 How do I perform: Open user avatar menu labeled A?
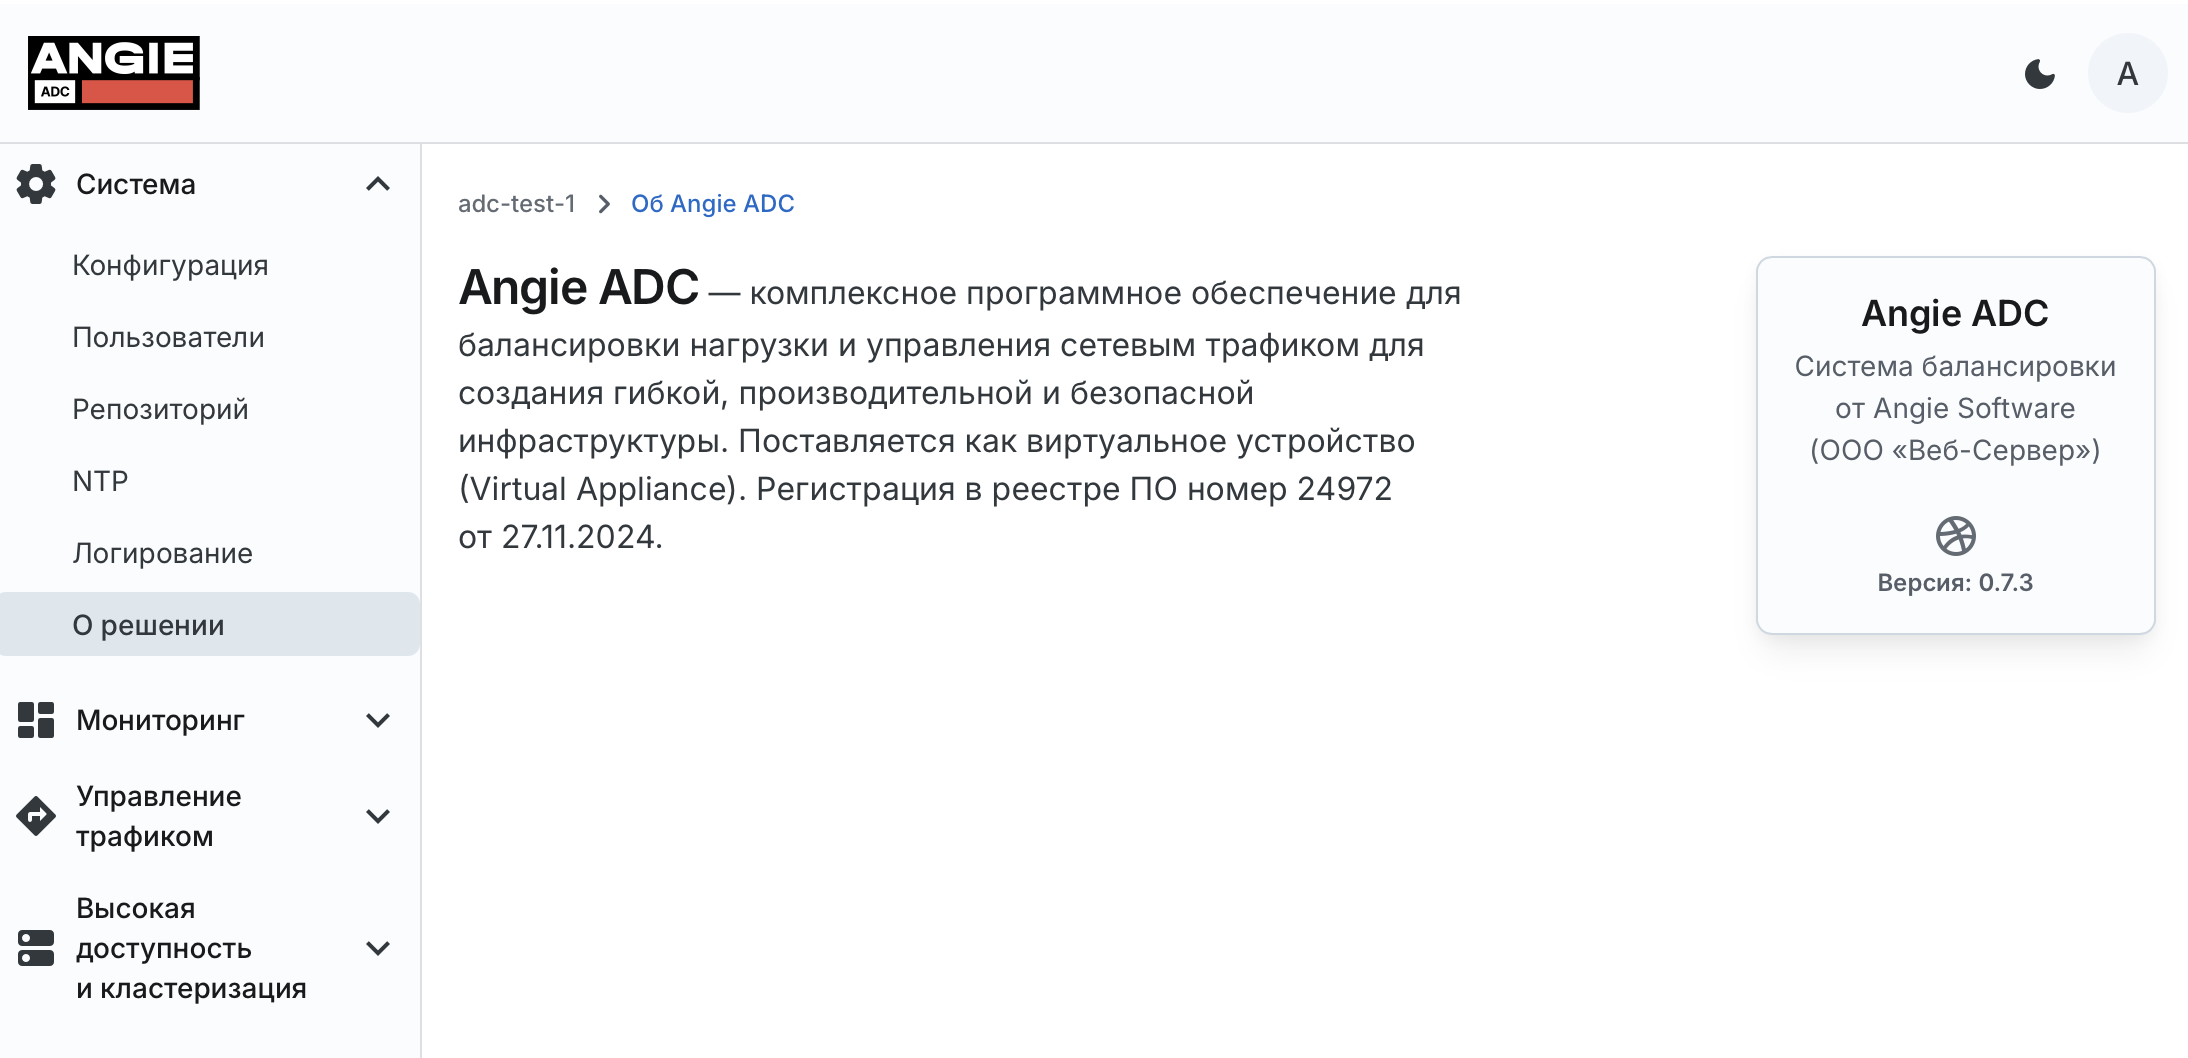coord(2127,74)
